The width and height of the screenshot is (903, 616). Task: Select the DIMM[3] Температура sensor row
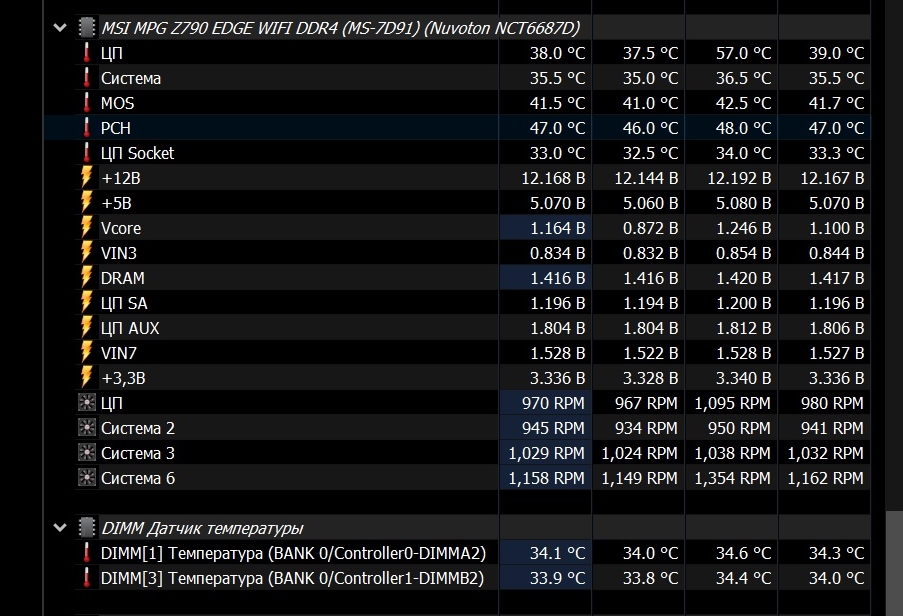click(x=292, y=578)
